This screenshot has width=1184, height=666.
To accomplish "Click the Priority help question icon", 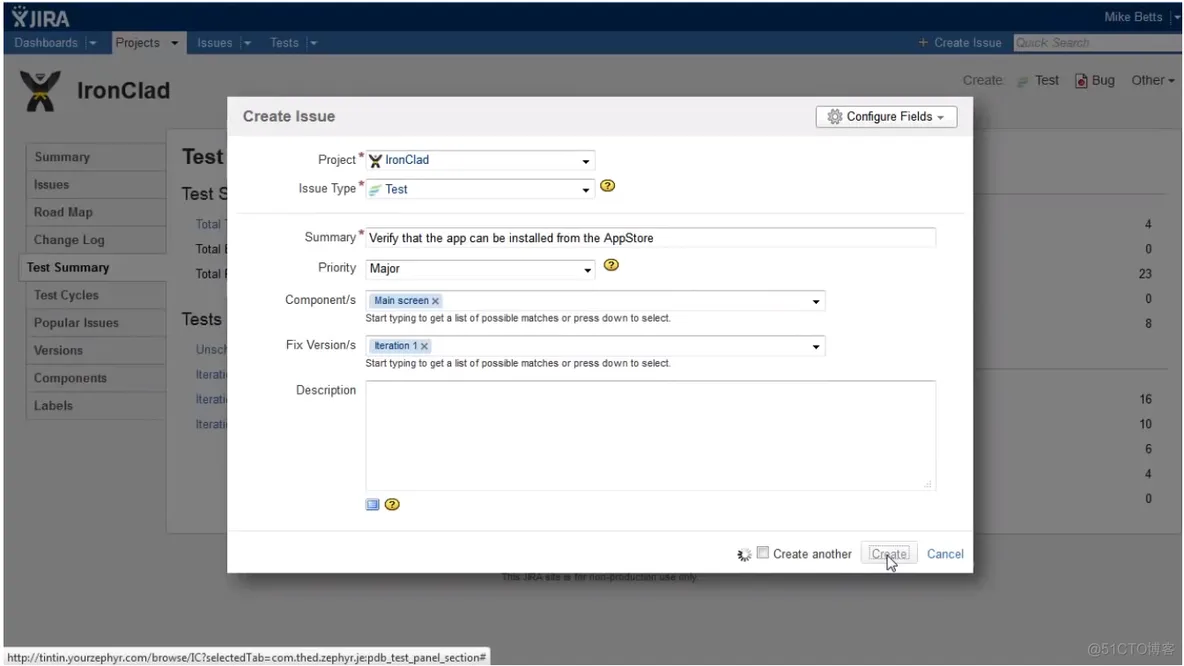I will pos(611,265).
